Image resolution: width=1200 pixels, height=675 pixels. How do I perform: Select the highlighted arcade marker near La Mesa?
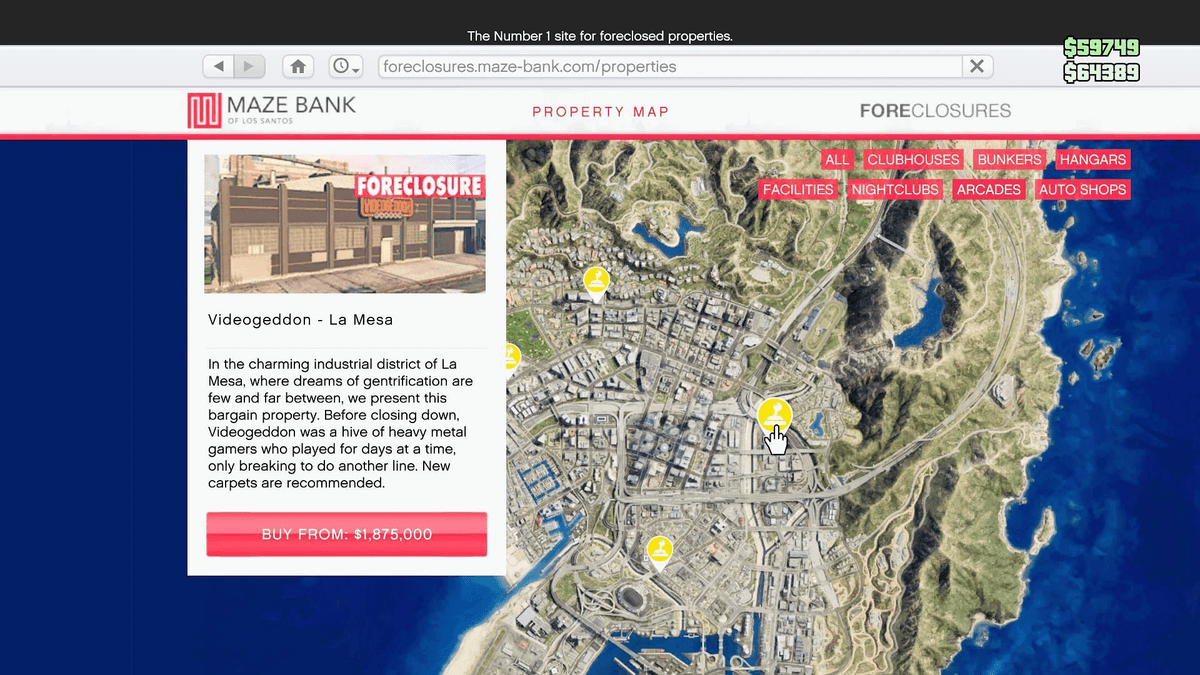pos(775,413)
